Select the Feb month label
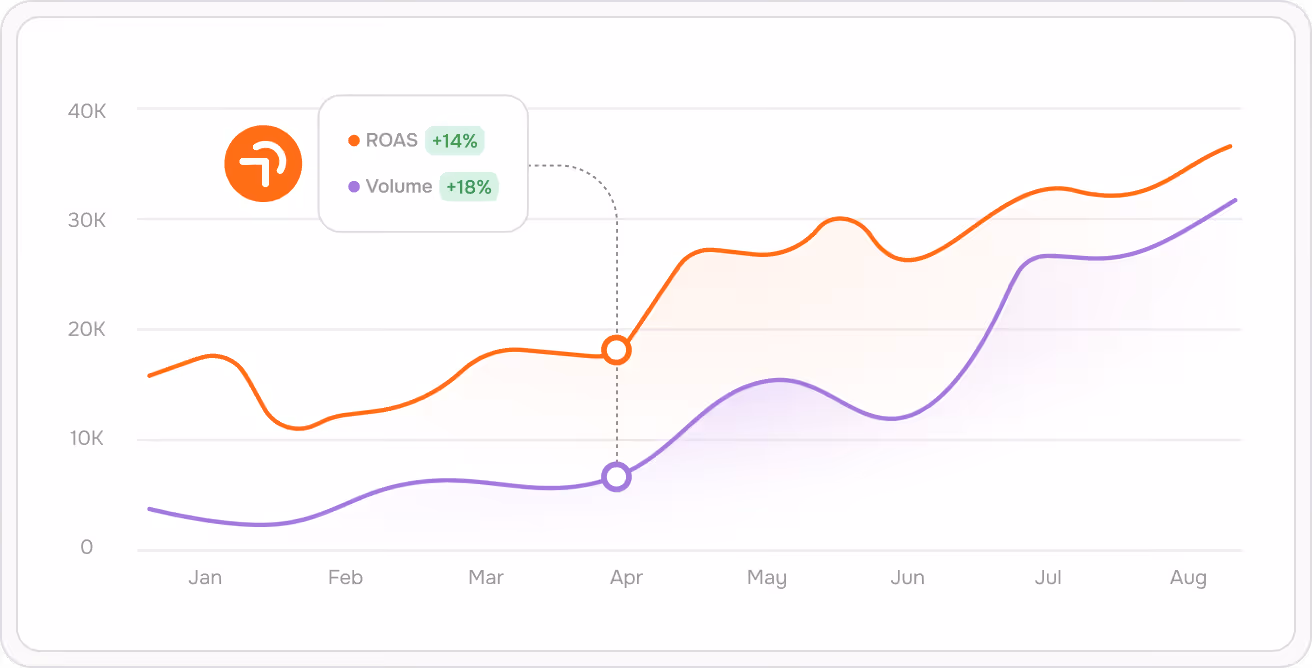Viewport: 1312px width, 668px height. 345,577
